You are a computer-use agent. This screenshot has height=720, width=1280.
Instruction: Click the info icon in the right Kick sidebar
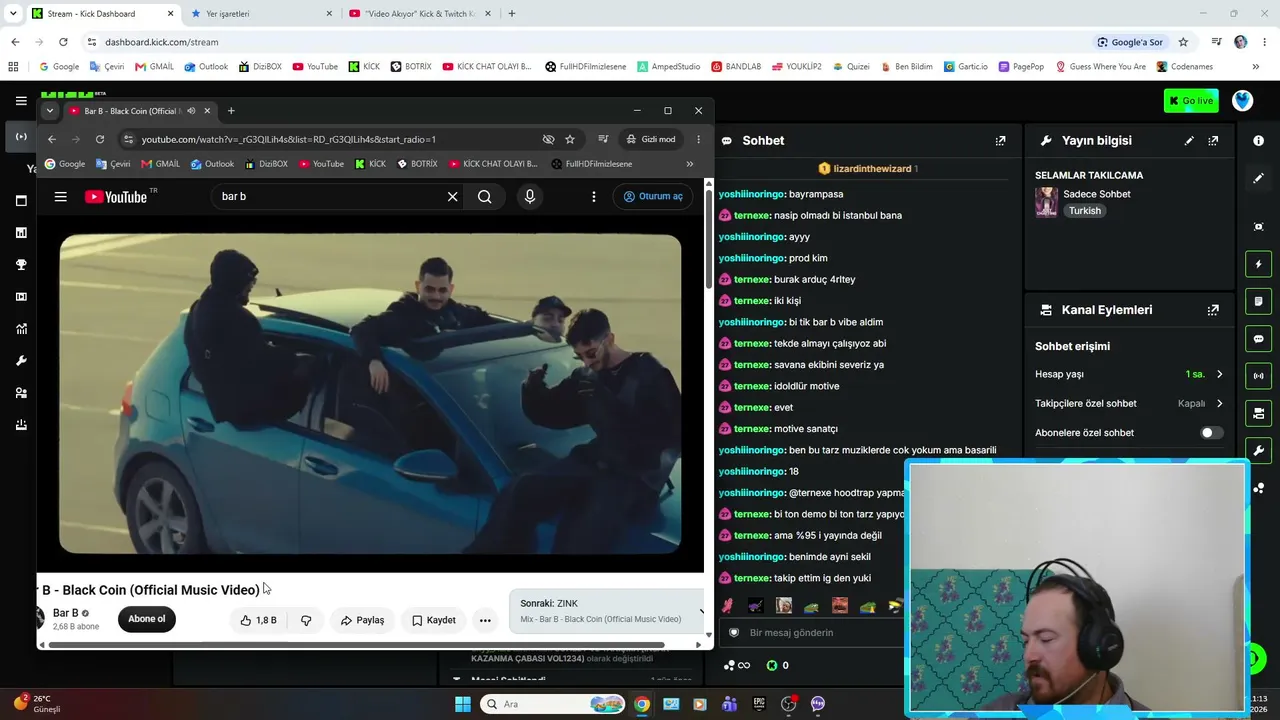(x=1259, y=141)
